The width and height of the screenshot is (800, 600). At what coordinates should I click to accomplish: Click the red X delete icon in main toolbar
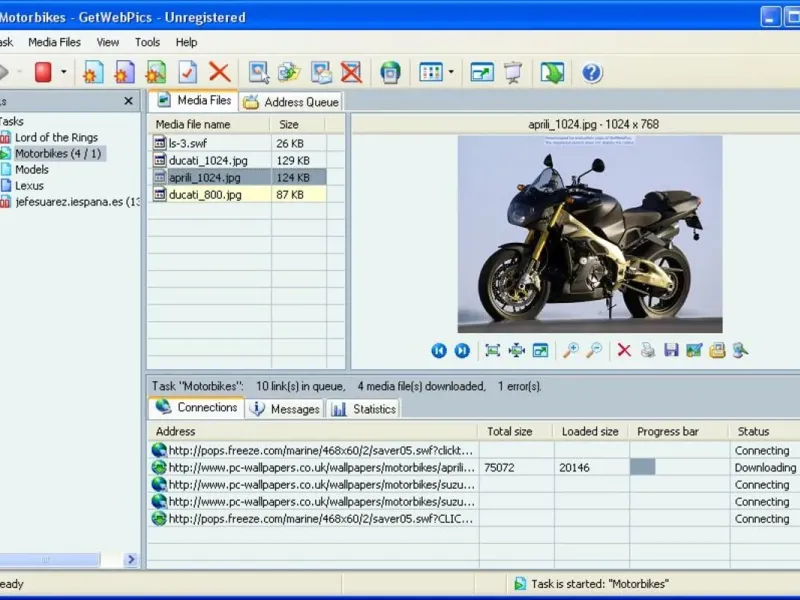(219, 72)
